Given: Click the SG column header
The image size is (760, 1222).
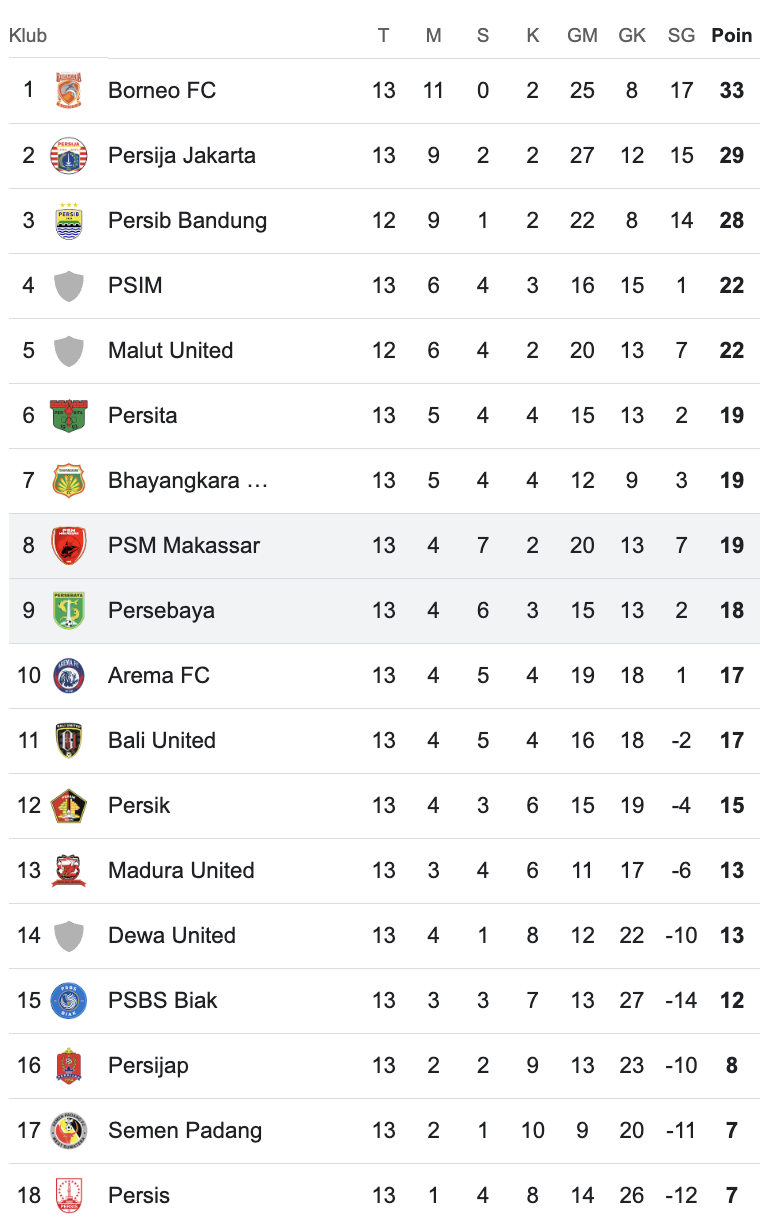Looking at the screenshot, I should click(681, 35).
